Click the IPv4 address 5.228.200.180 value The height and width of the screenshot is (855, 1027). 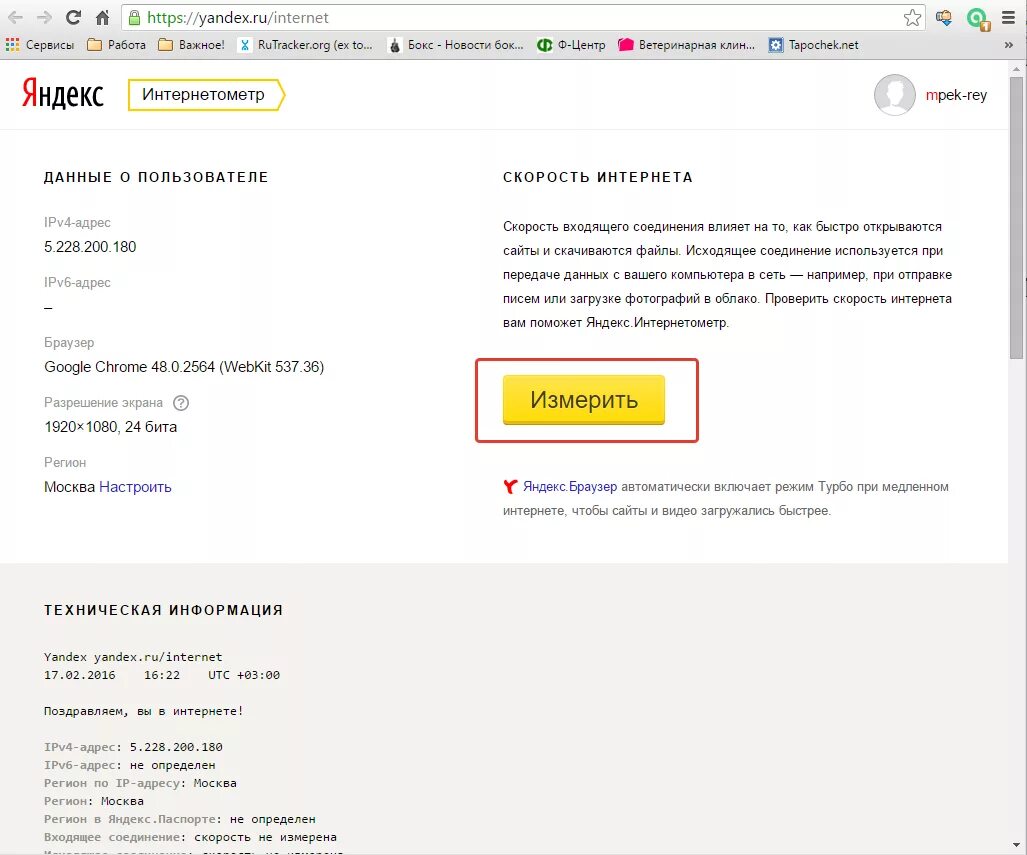click(x=90, y=247)
